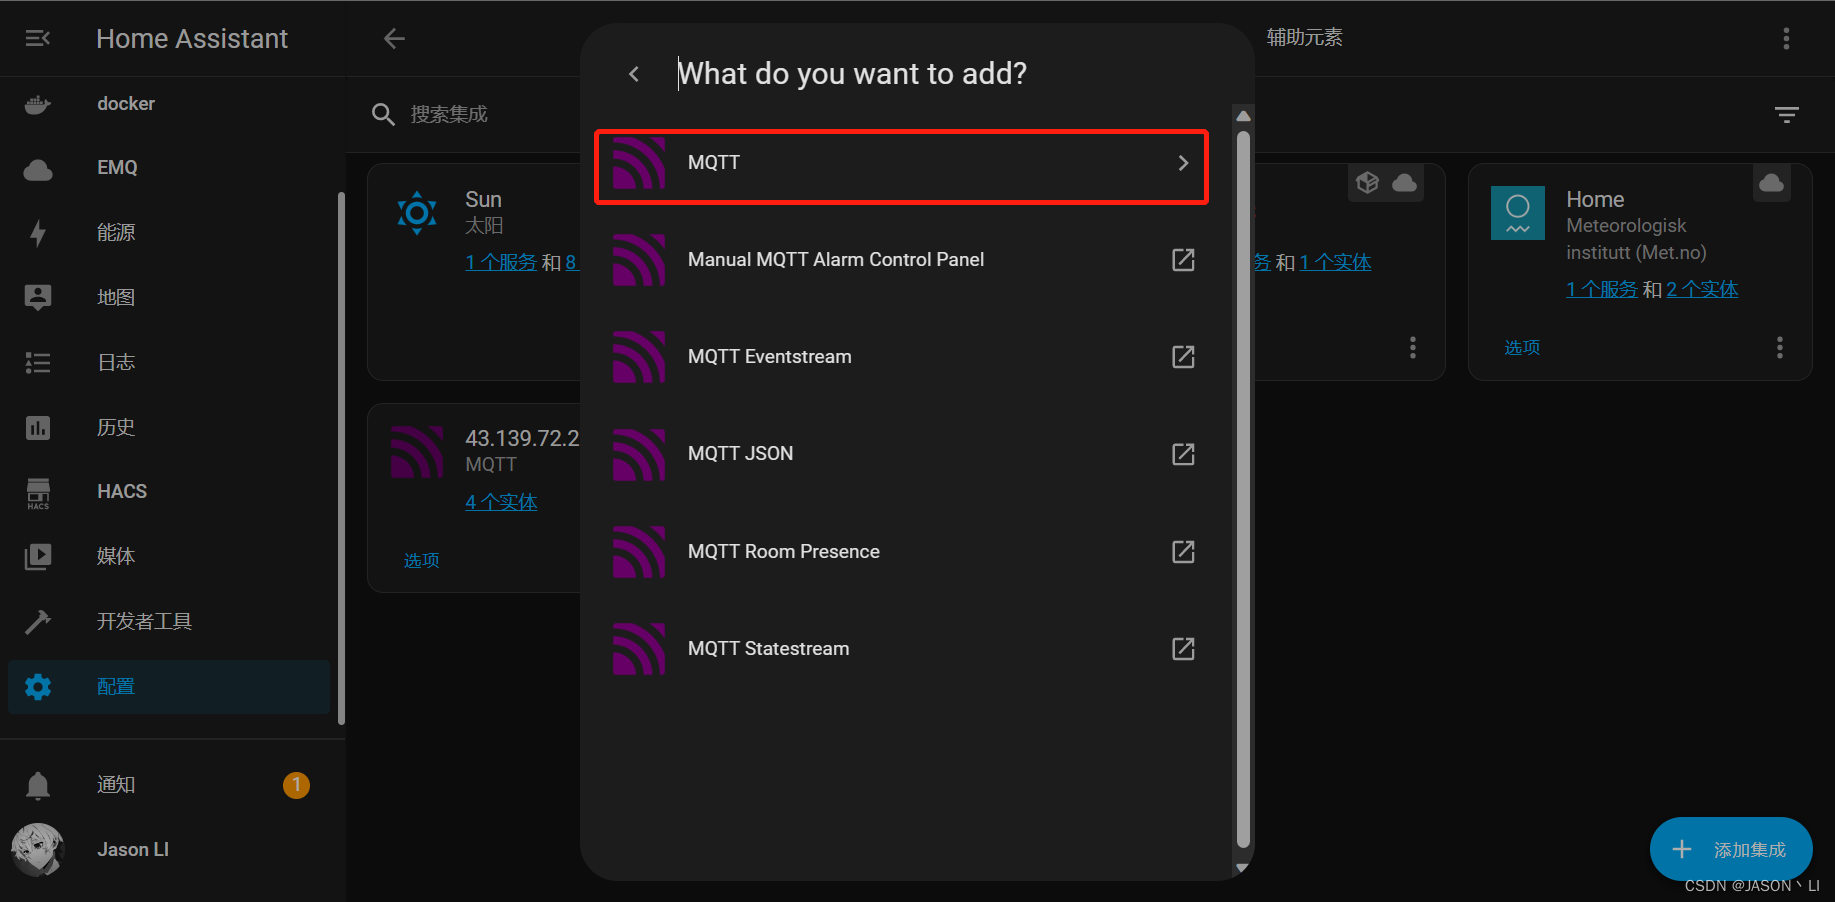The width and height of the screenshot is (1835, 902).
Task: Click the cube icon on middle card
Action: 1368,183
